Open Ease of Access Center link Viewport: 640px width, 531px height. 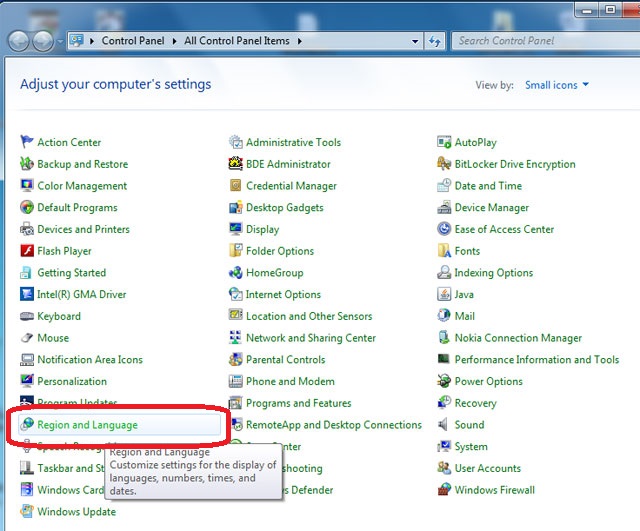tap(504, 229)
